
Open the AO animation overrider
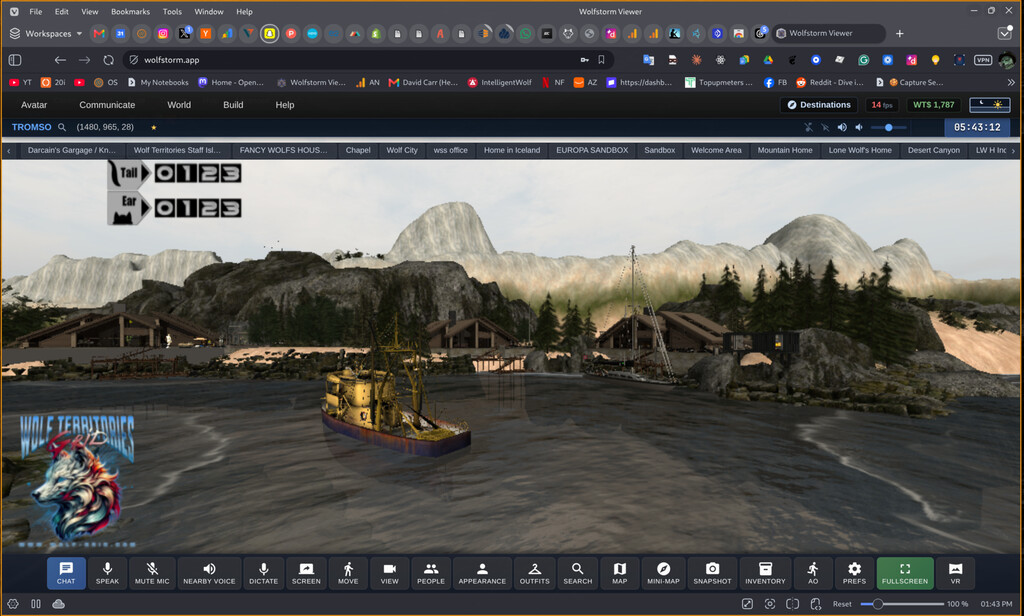[812, 573]
